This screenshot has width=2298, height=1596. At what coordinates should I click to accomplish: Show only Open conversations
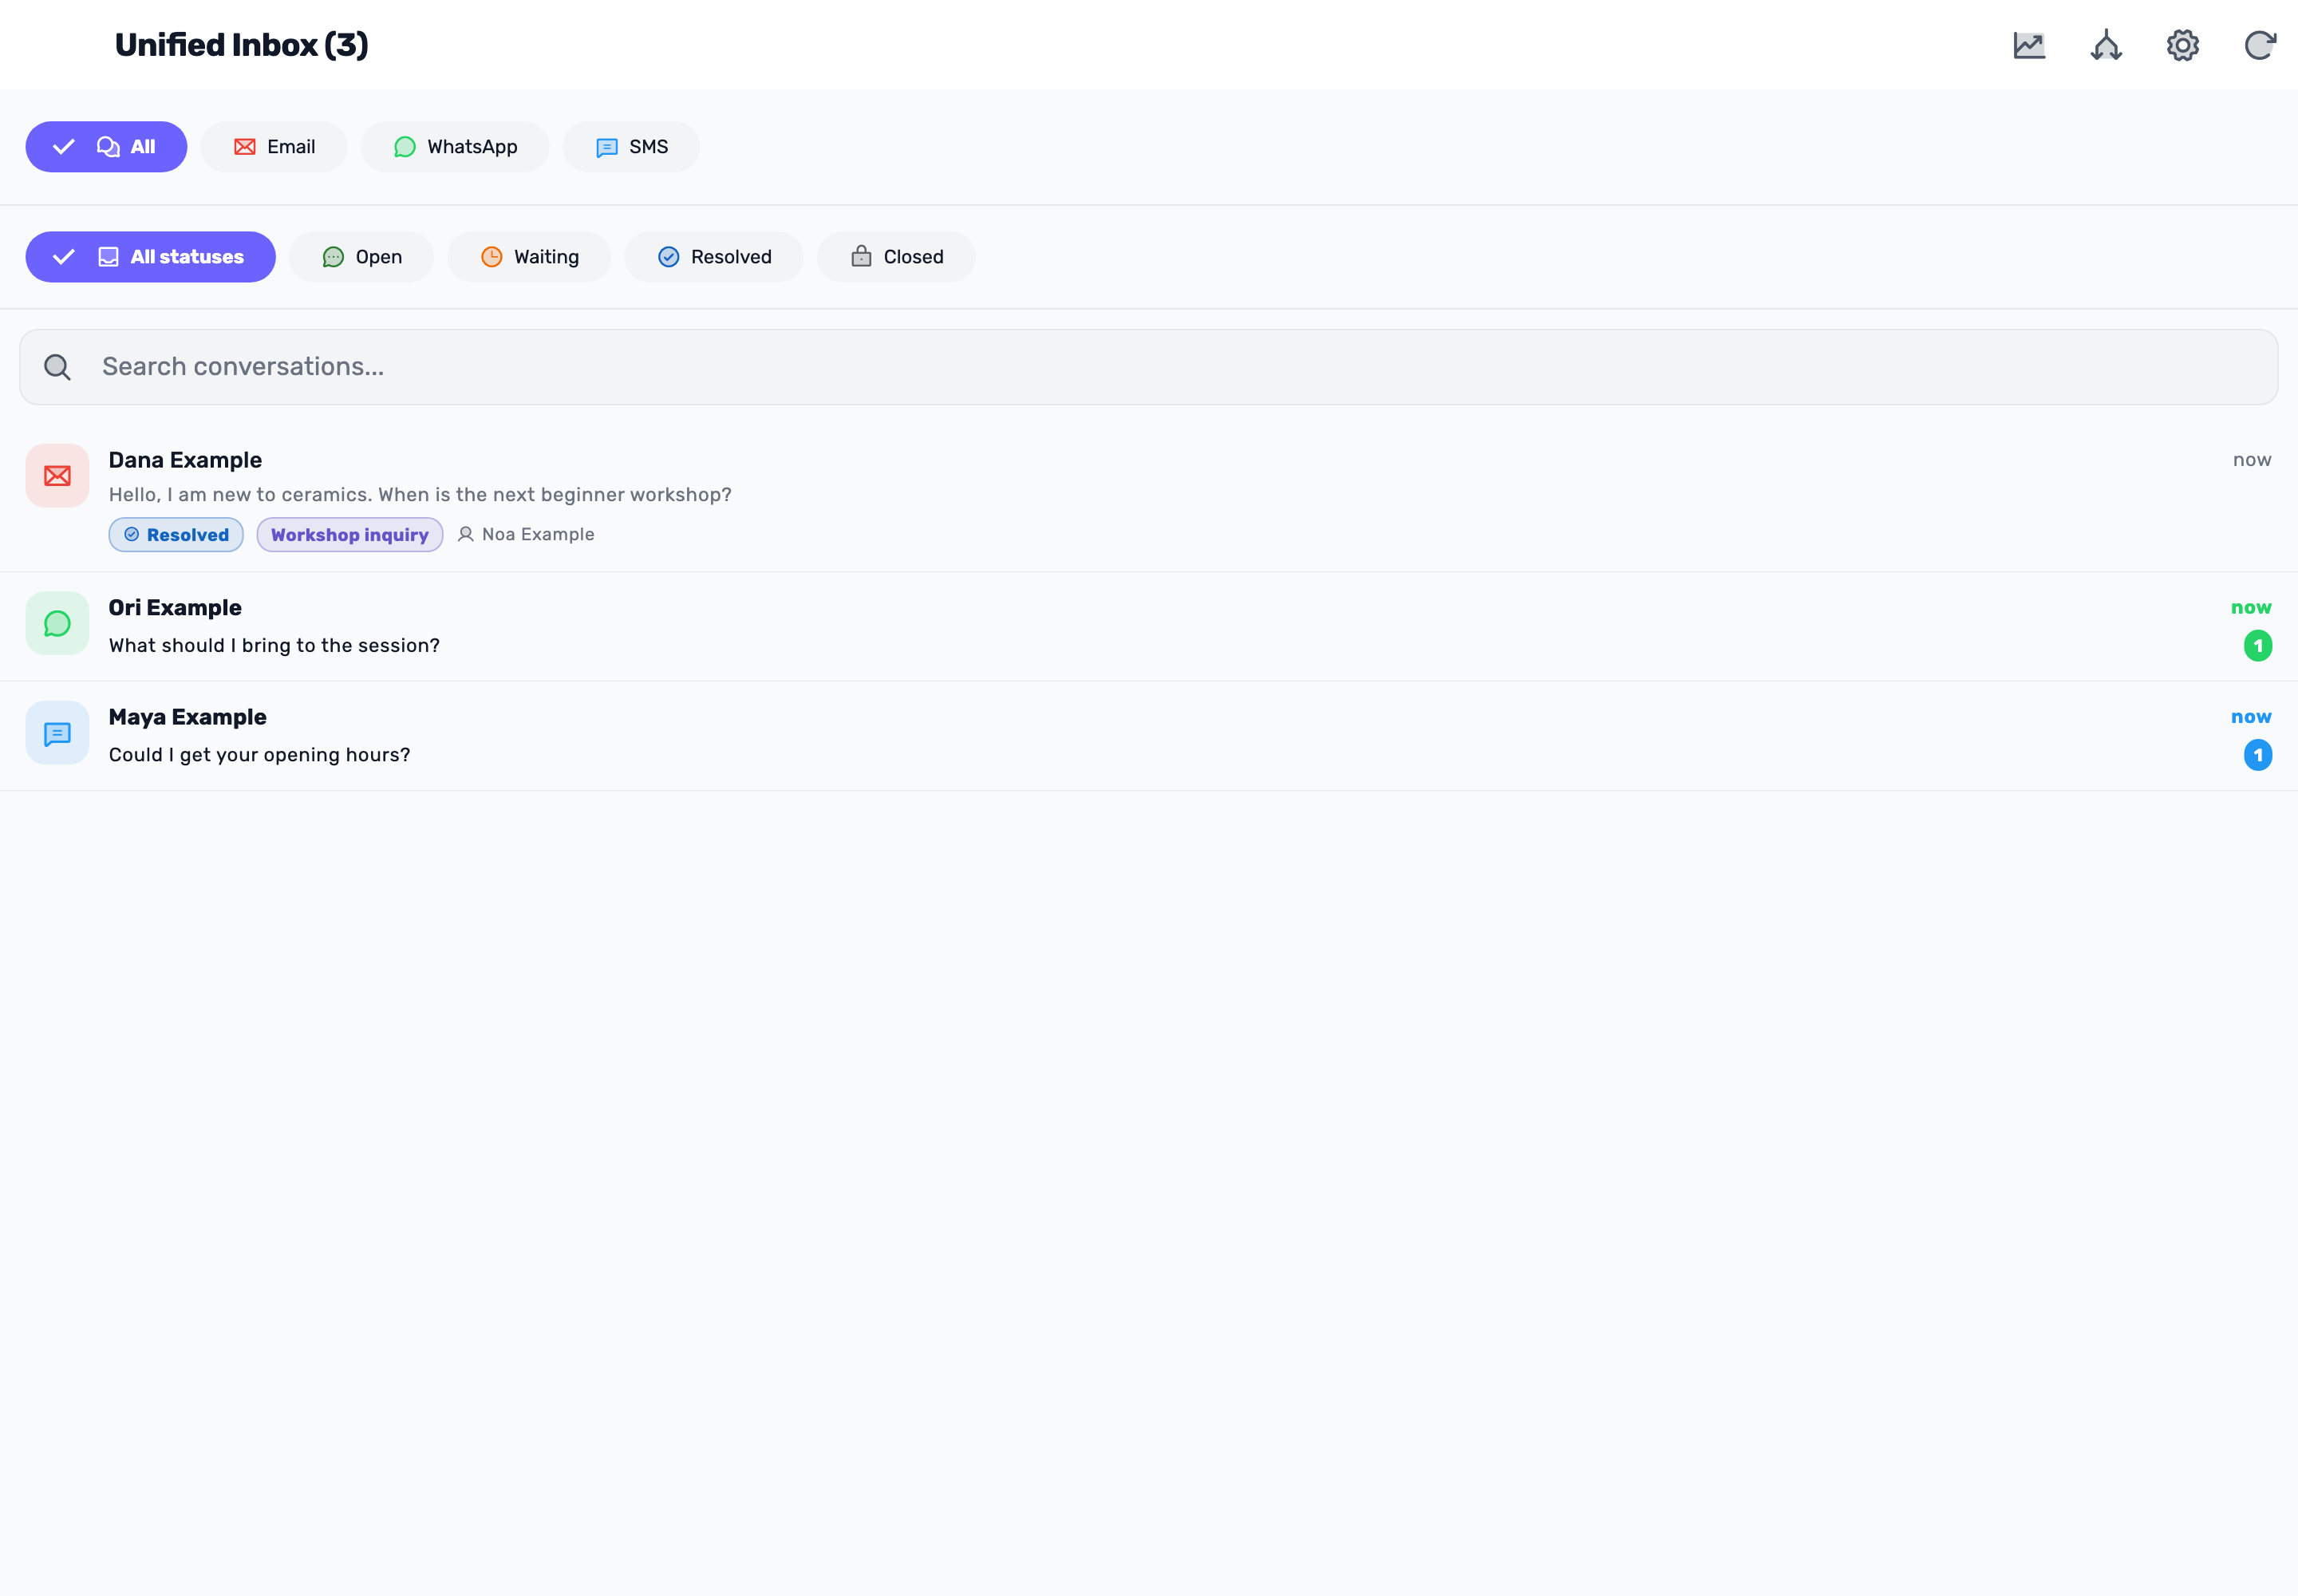(x=362, y=257)
